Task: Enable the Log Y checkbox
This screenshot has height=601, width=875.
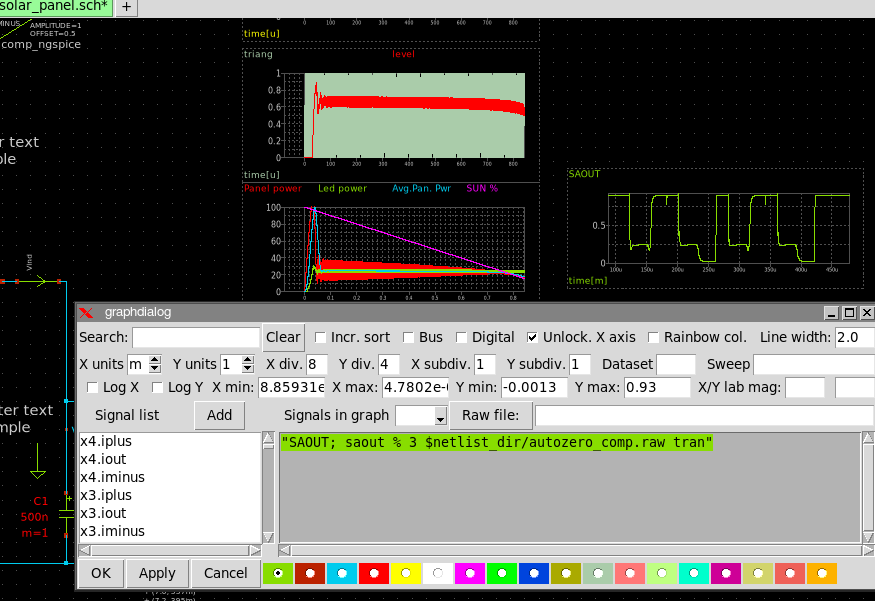Action: [158, 387]
